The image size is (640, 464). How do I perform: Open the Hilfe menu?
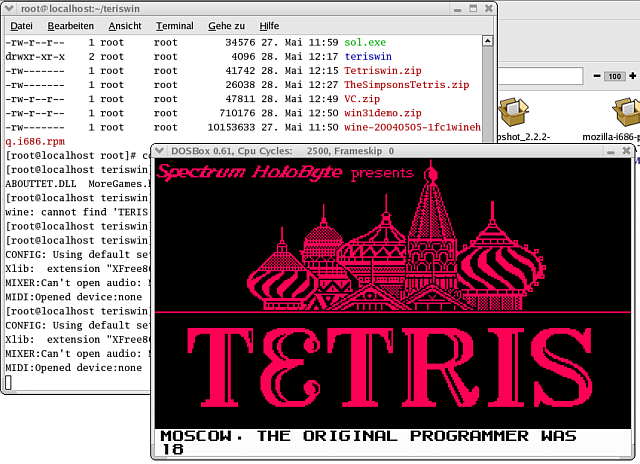(269, 26)
